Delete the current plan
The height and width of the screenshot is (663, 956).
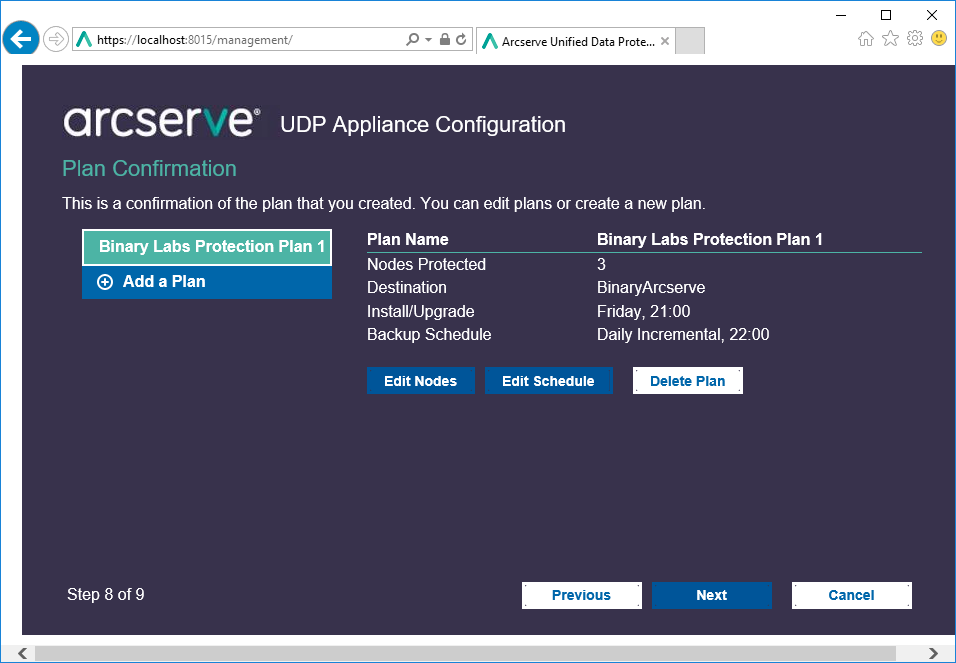coord(687,380)
